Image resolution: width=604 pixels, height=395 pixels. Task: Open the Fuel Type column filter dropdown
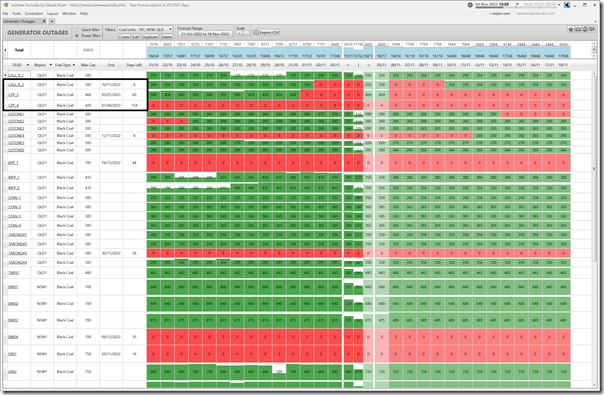74,65
